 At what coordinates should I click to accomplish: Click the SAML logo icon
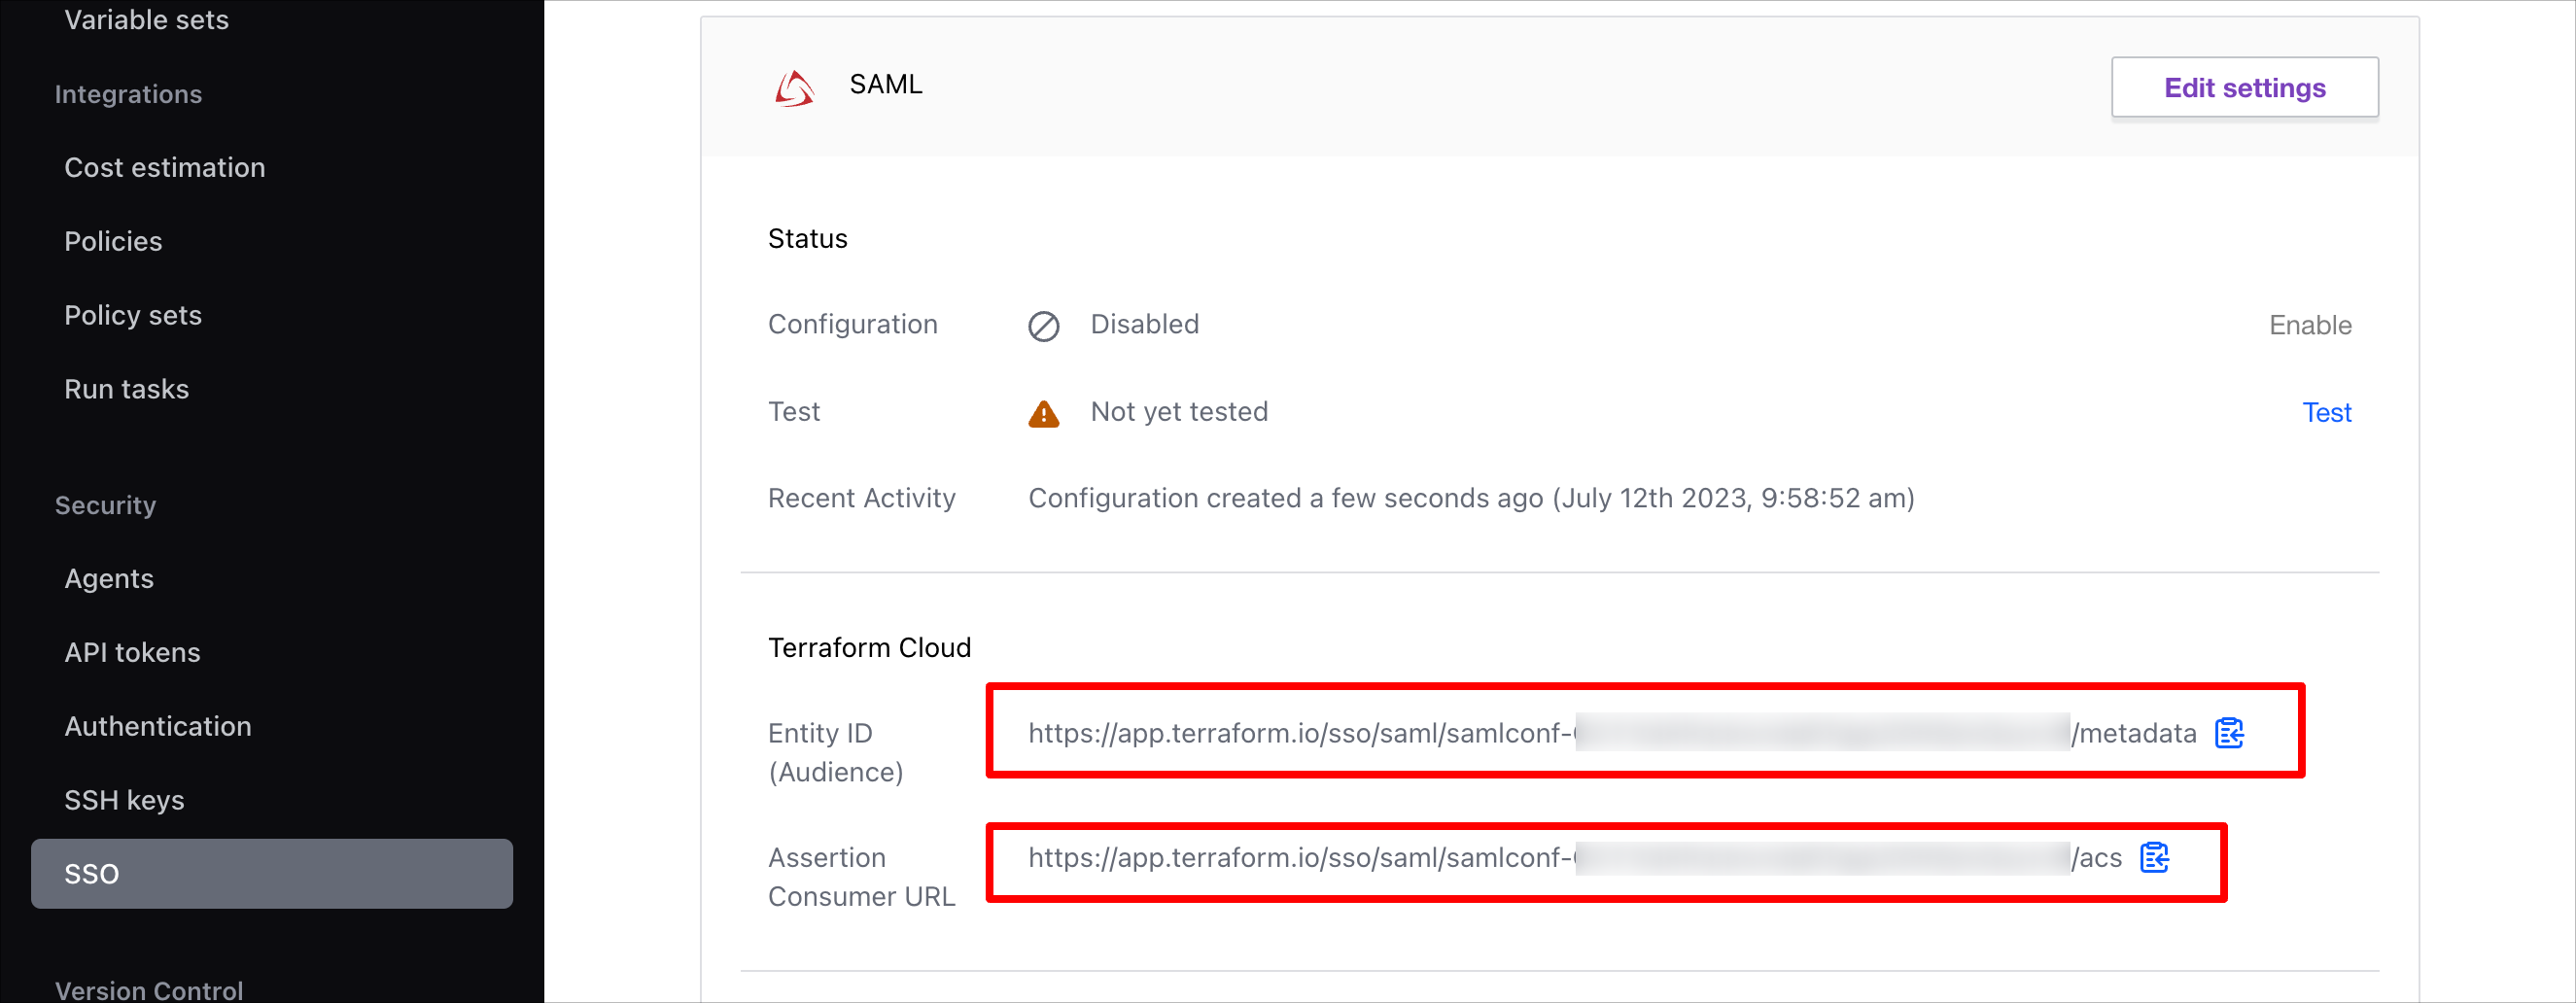(795, 87)
